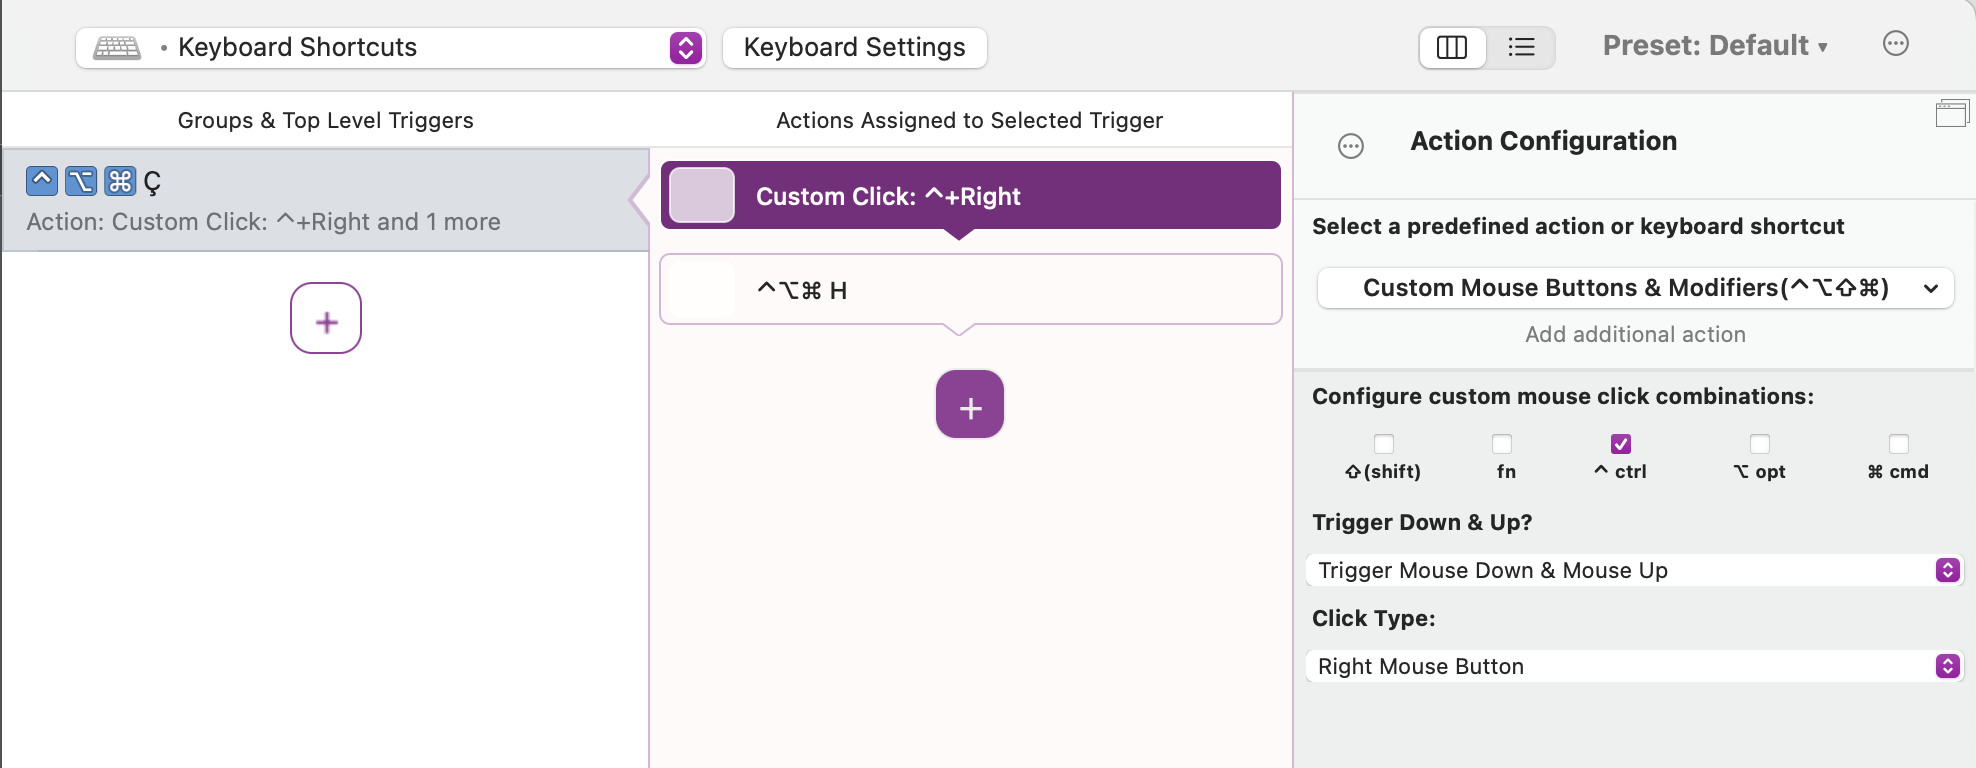Screen dimensions: 1976x768
Task: Open the Keyboard Shortcuts trigger type dropdown
Action: tap(391, 48)
